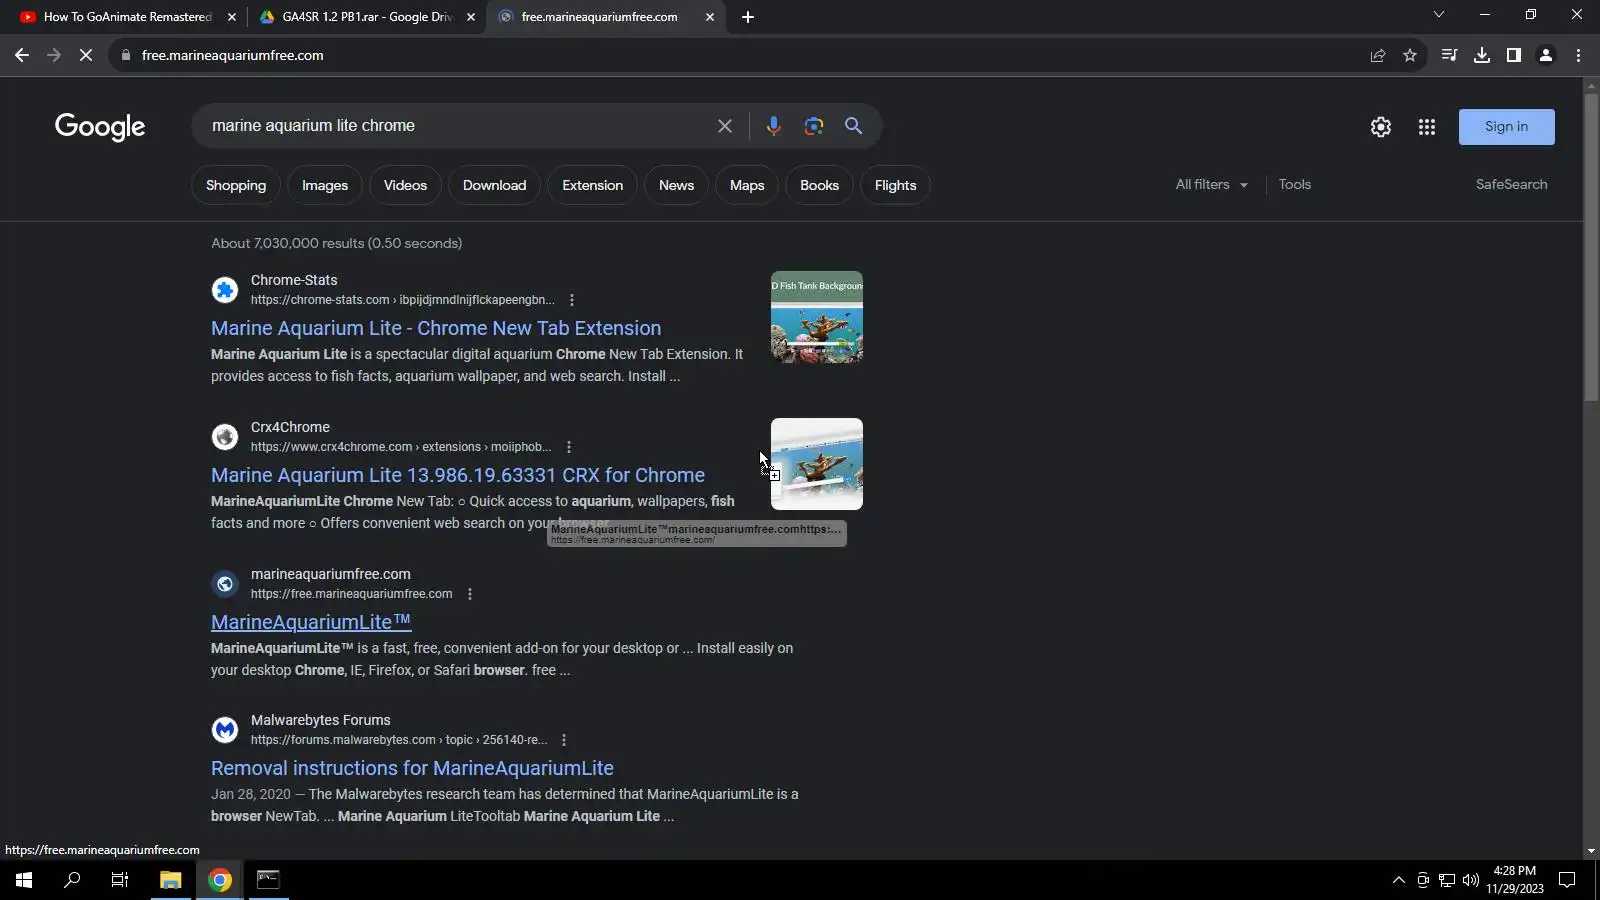The height and width of the screenshot is (900, 1600).
Task: Filter results by Flights
Action: [895, 185]
